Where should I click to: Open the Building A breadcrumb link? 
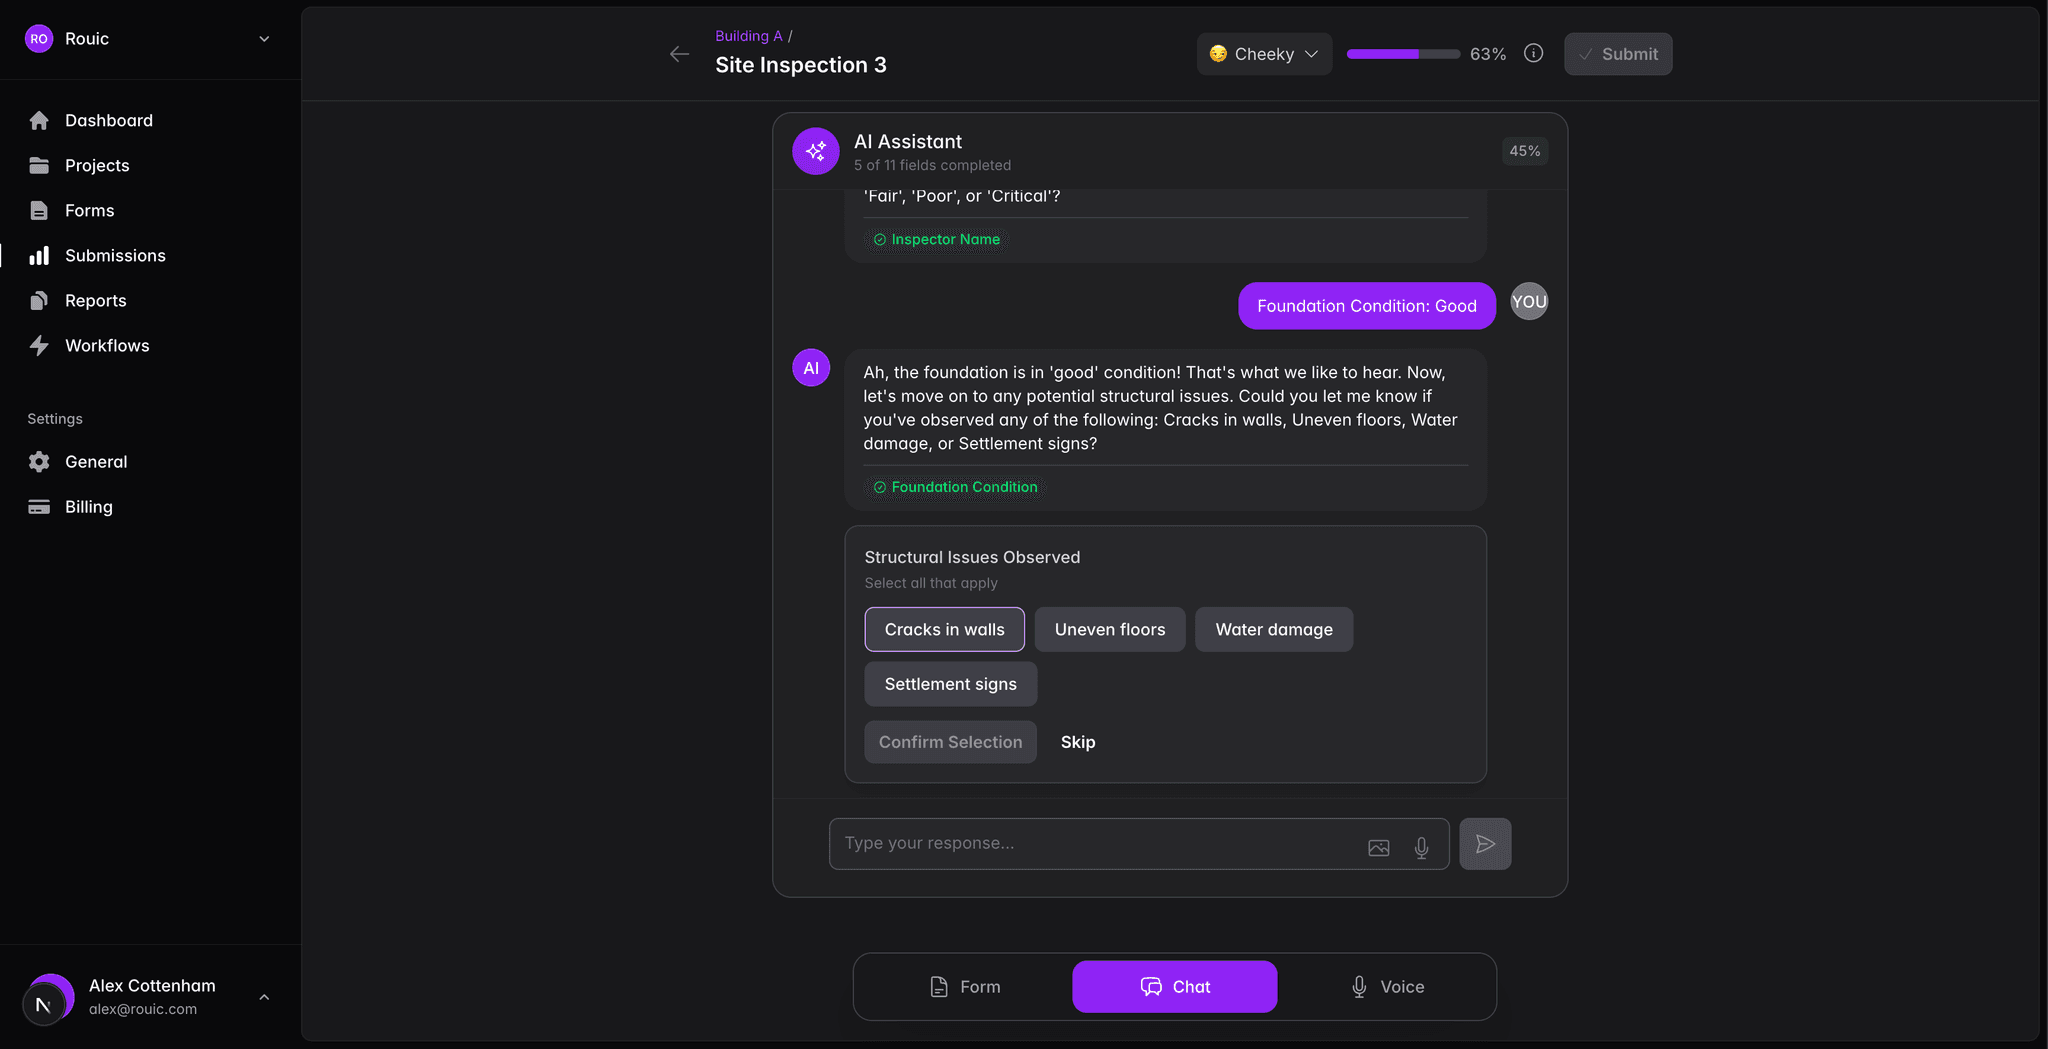click(747, 35)
